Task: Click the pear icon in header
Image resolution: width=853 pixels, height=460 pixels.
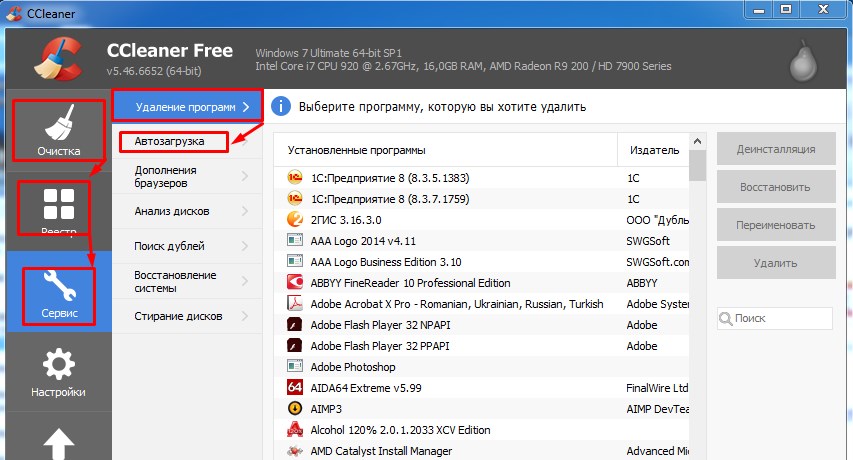Action: pos(802,63)
